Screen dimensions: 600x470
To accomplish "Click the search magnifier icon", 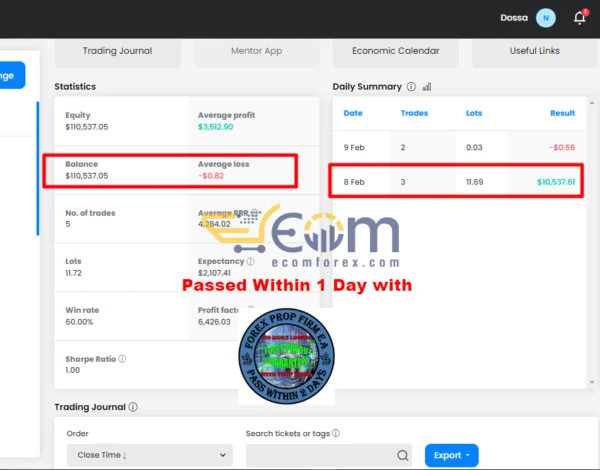I will pyautogui.click(x=403, y=455).
